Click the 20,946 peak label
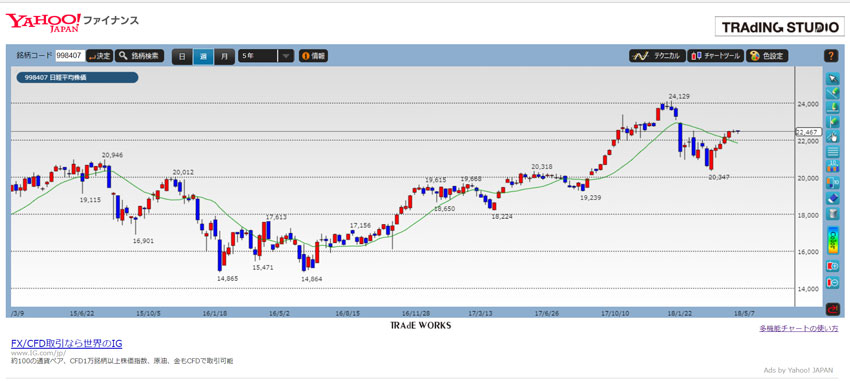The image size is (850, 381). [112, 155]
